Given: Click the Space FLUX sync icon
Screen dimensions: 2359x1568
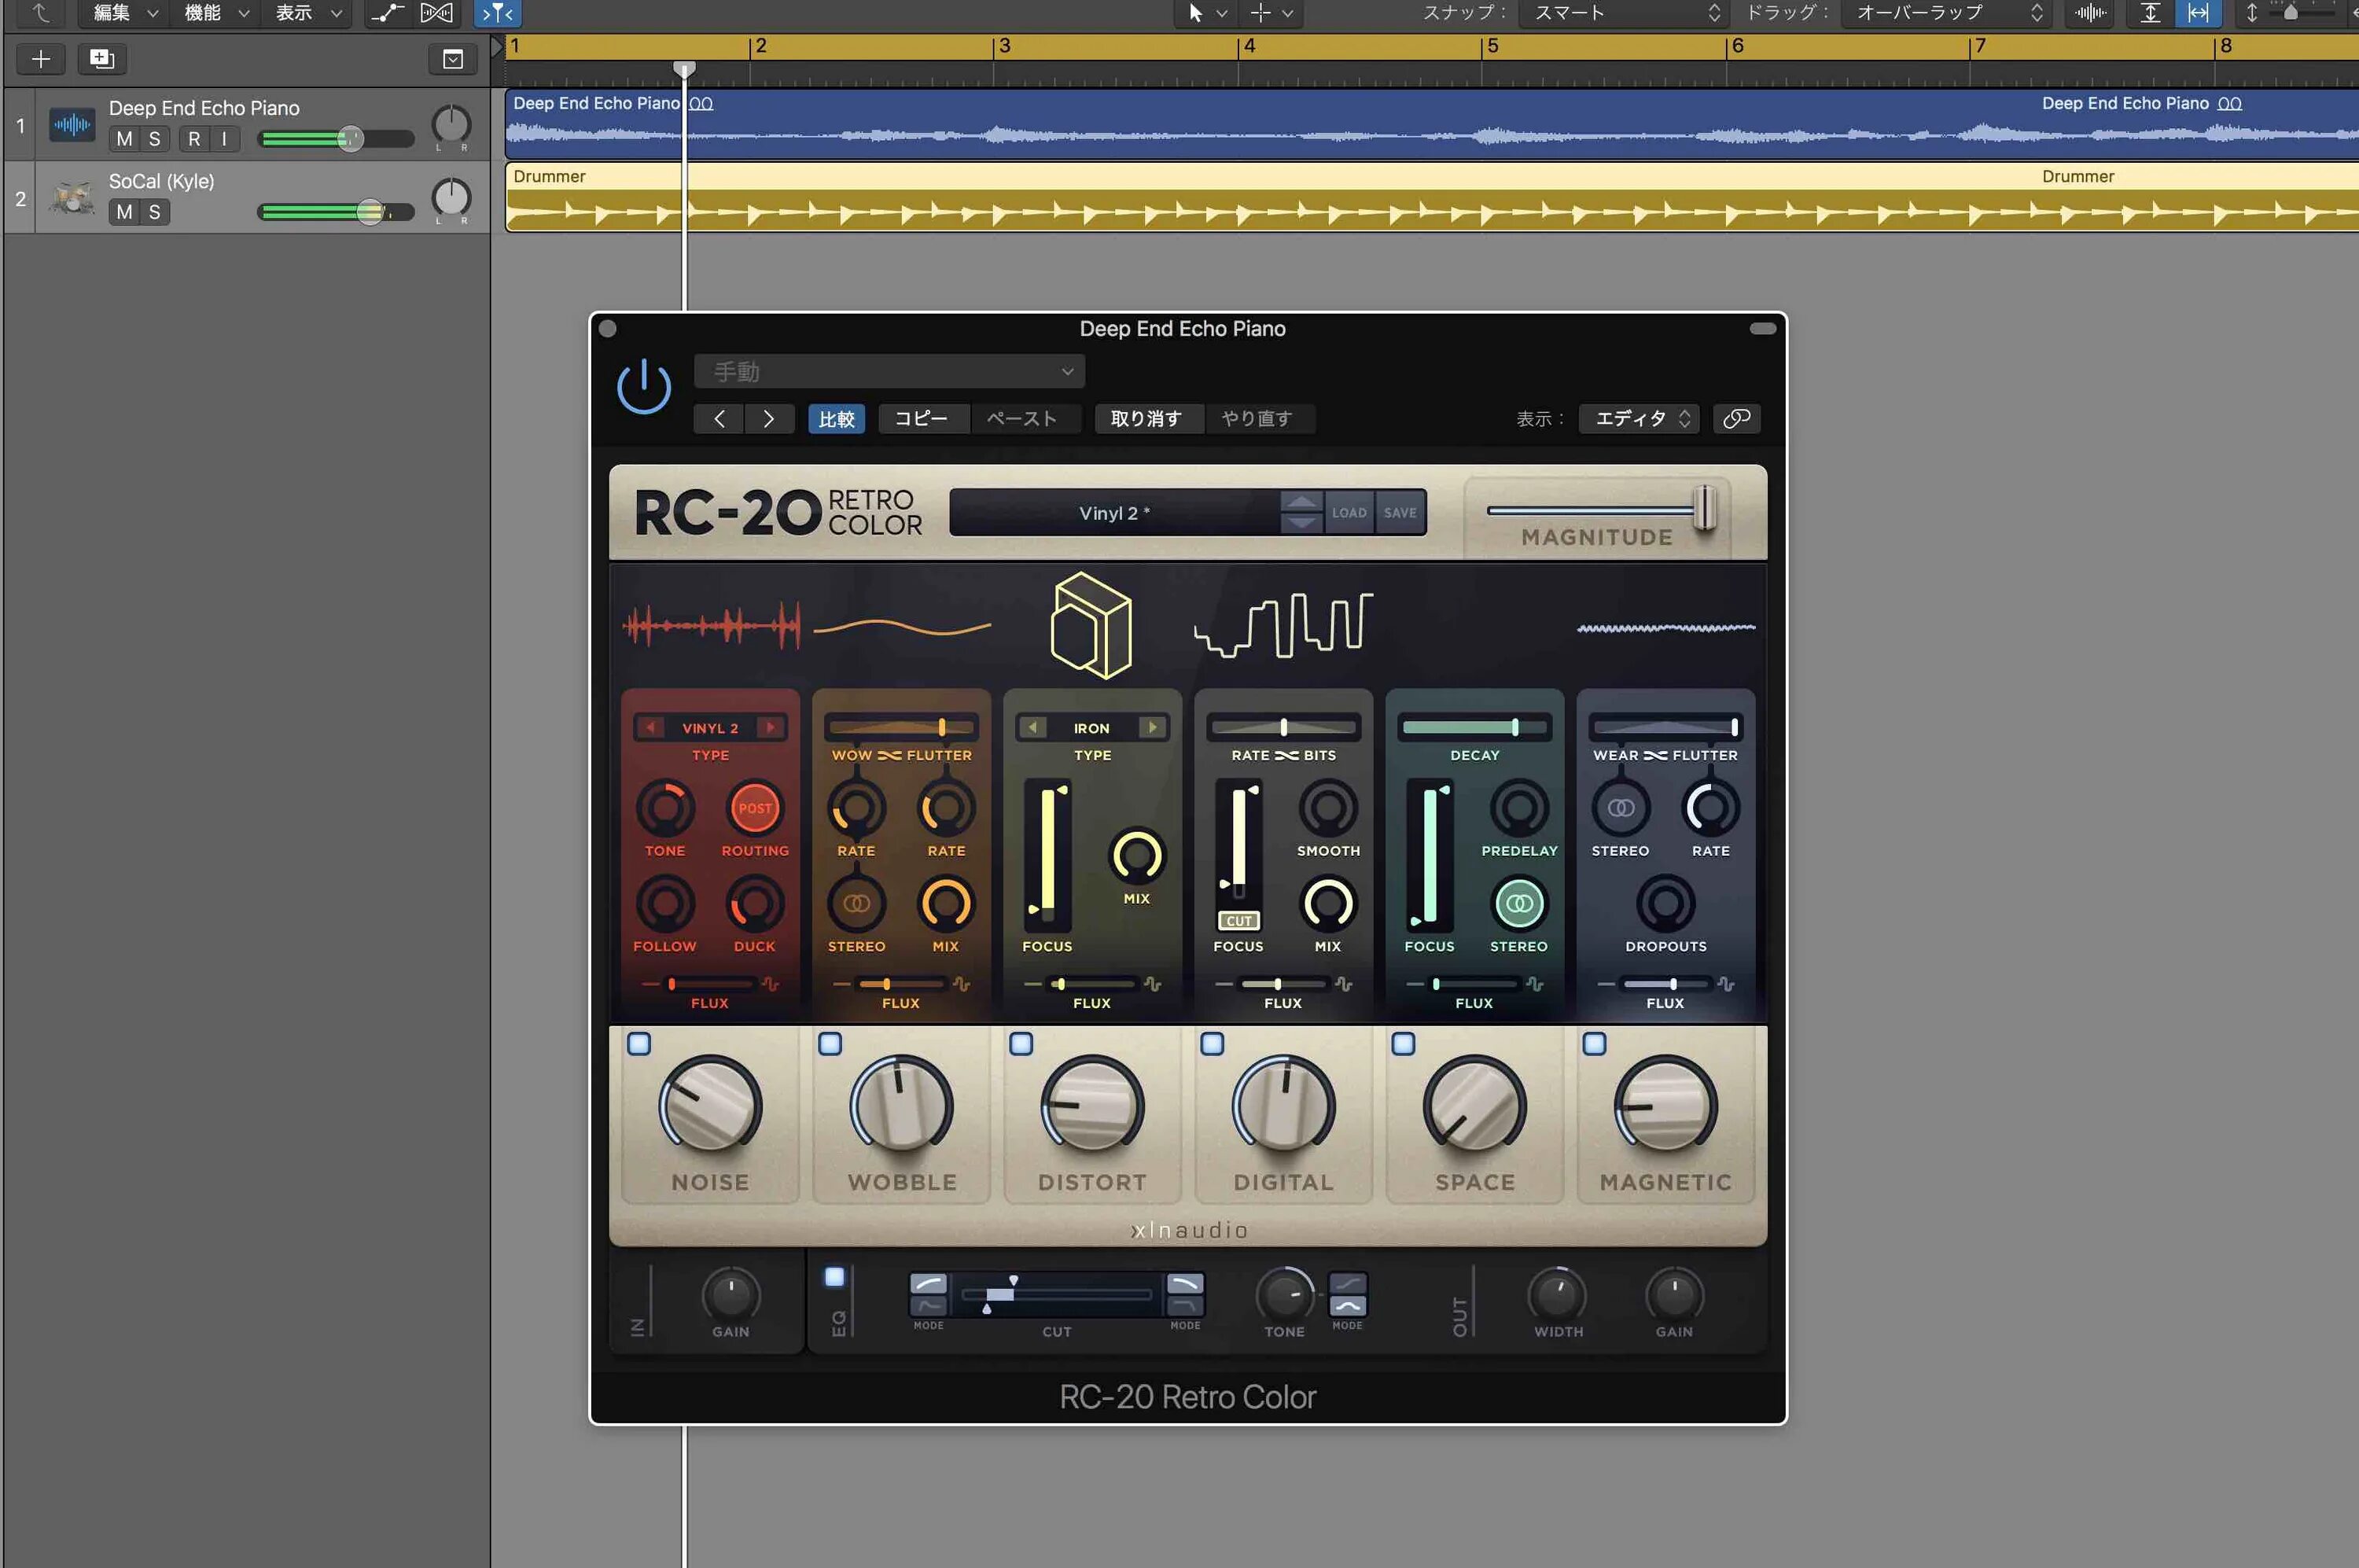Looking at the screenshot, I should pyautogui.click(x=1535, y=984).
